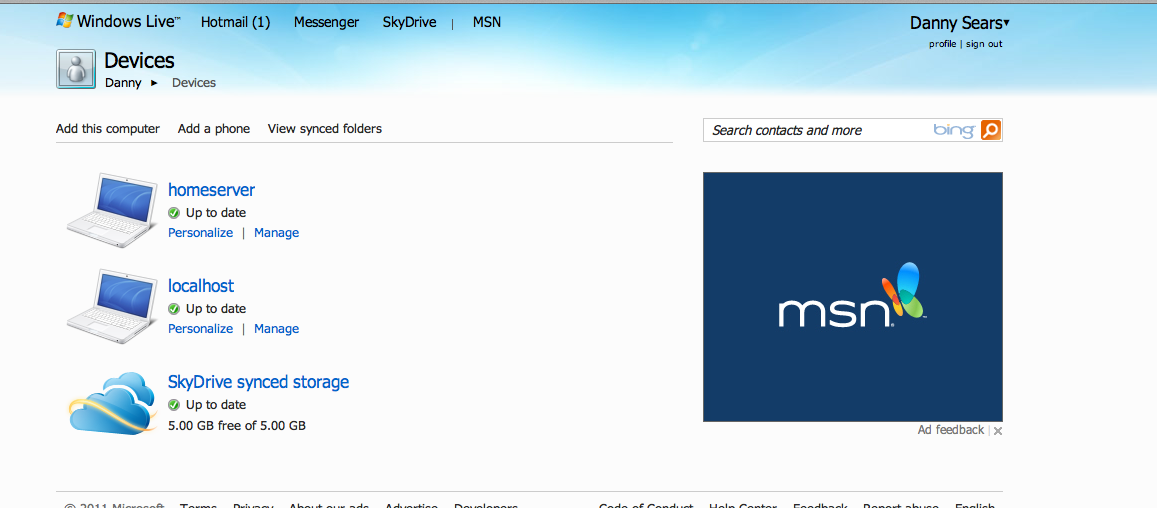Open Hotmail (1) in the top navigation
The width and height of the screenshot is (1157, 508).
coord(235,22)
